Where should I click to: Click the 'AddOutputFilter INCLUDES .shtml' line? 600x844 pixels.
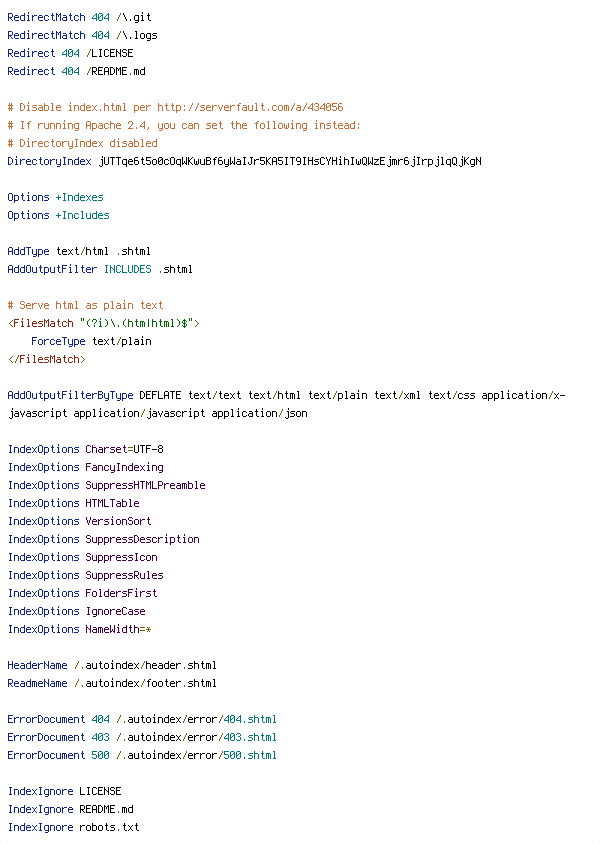pyautogui.click(x=100, y=269)
